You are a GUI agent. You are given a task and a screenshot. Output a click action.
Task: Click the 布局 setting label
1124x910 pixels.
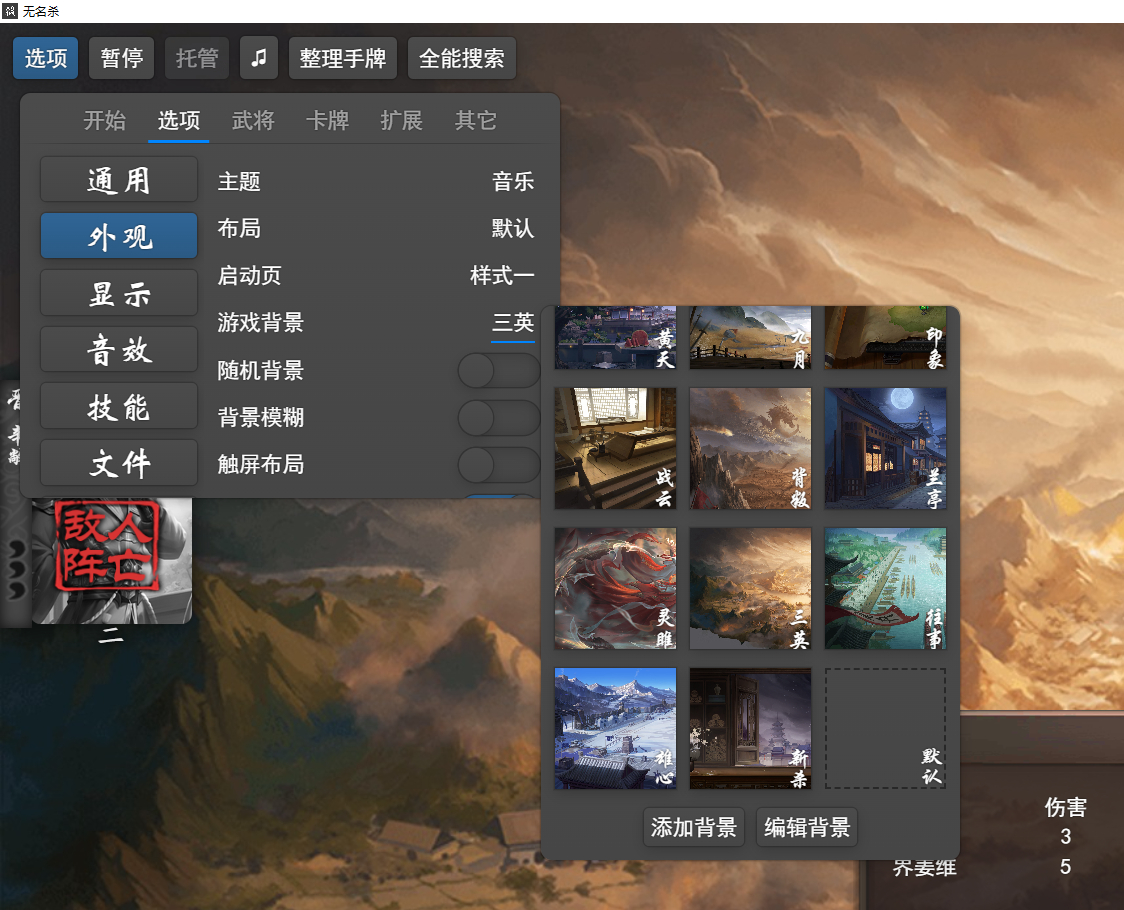click(239, 228)
